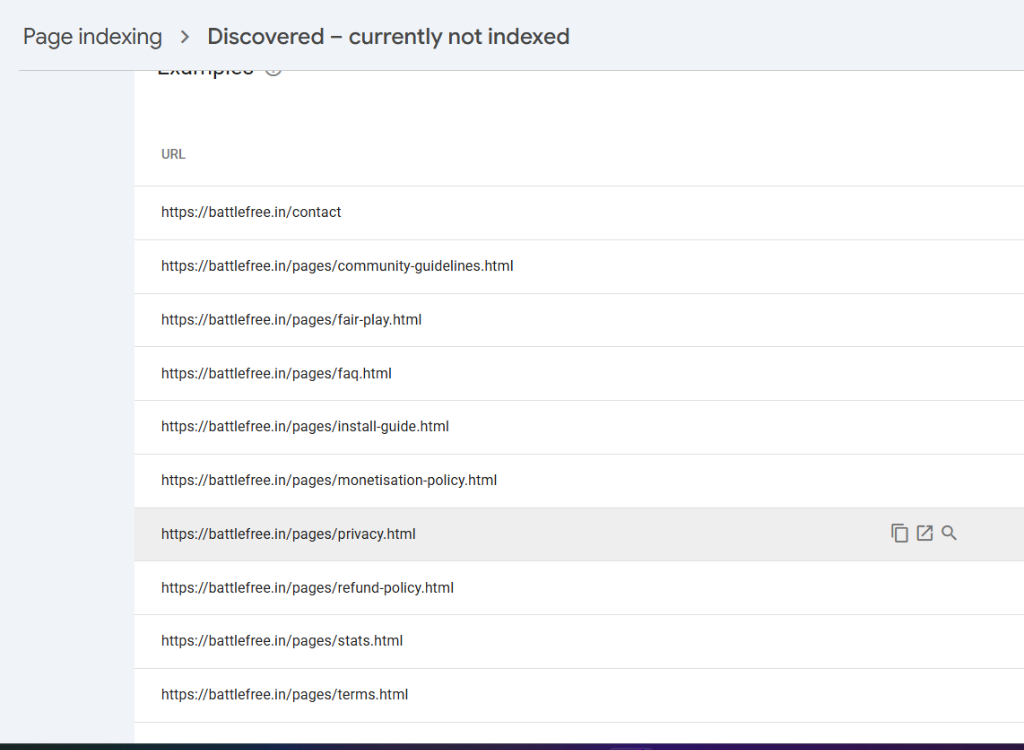Select the install-guide.html URL row
The image size is (1024, 750).
[579, 427]
